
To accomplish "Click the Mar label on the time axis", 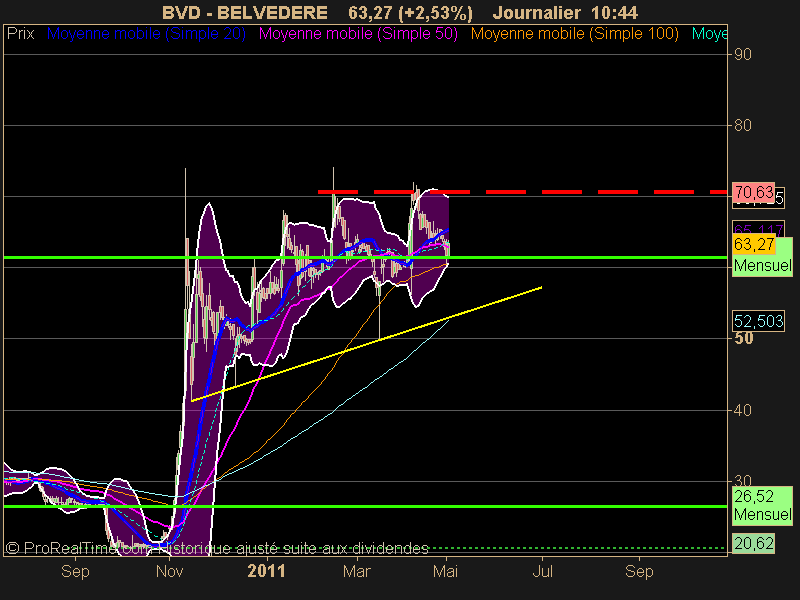I will [x=357, y=571].
